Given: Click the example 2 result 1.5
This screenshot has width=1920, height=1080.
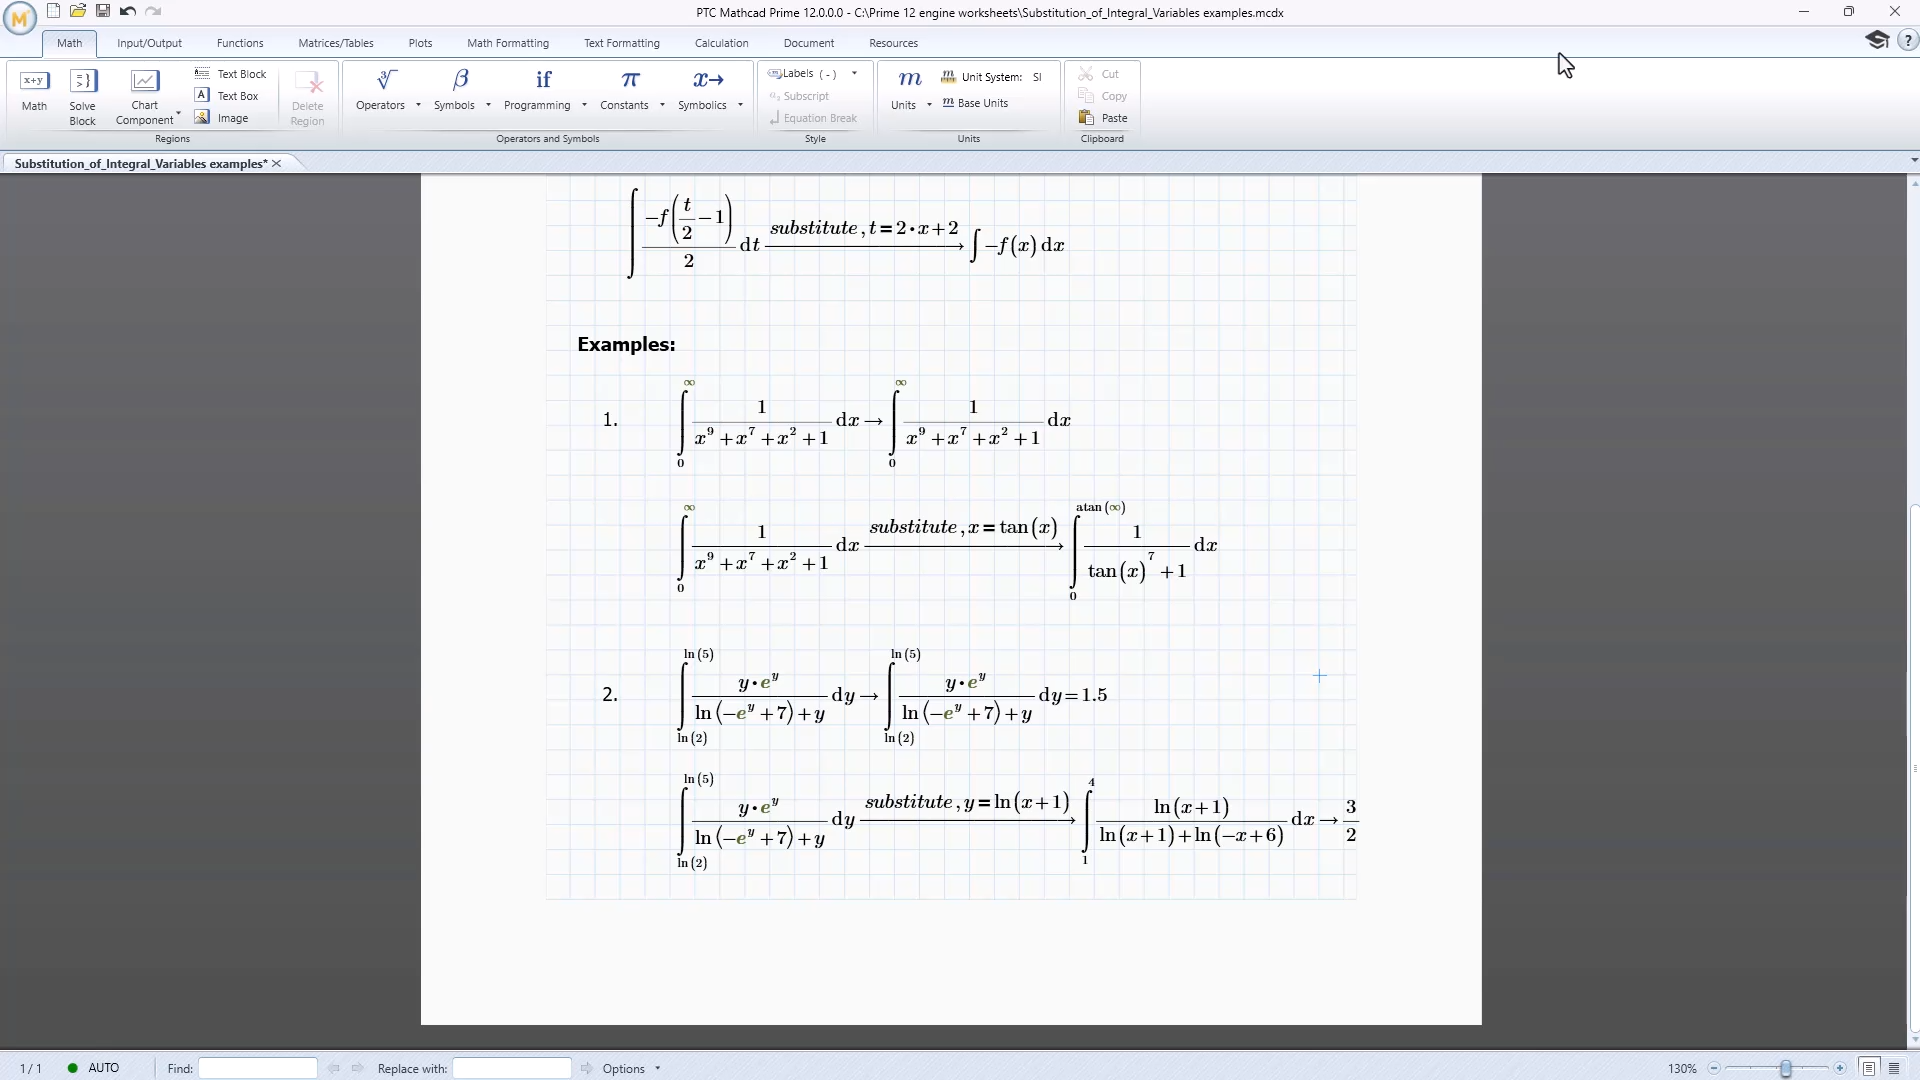Looking at the screenshot, I should (1094, 695).
